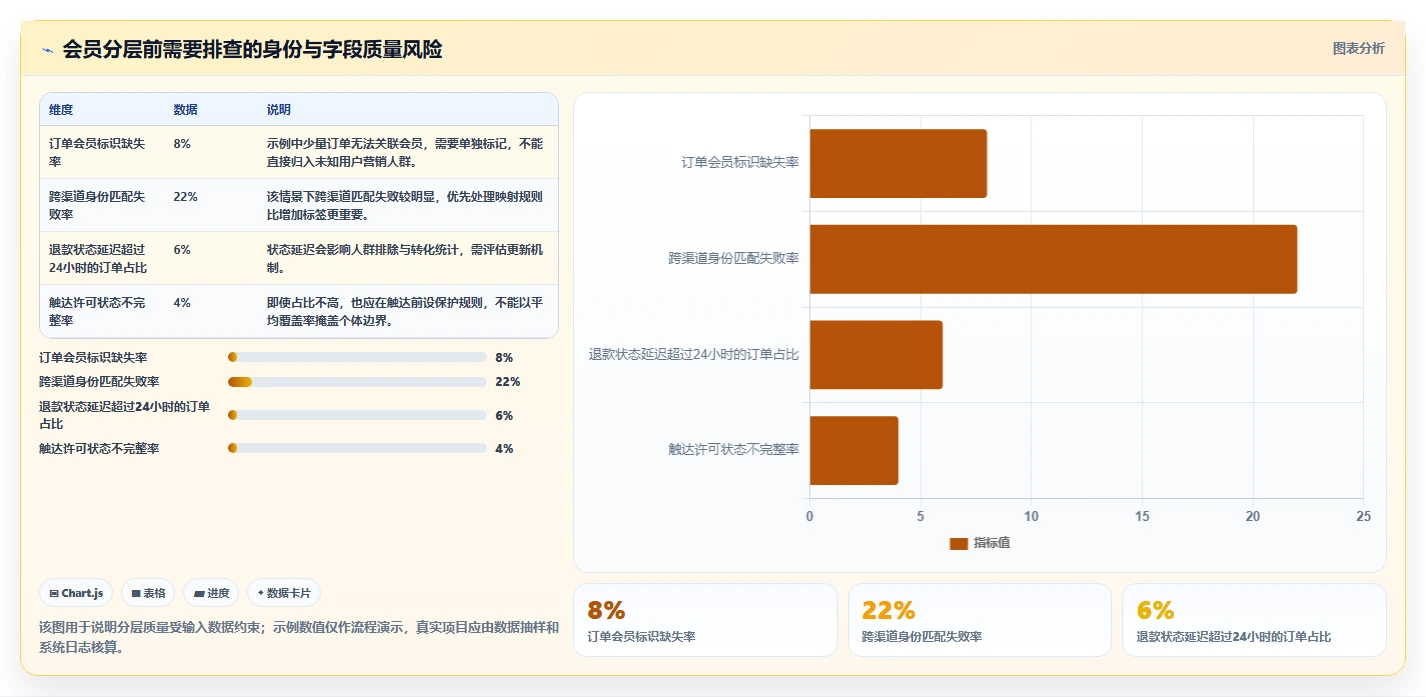Click the lightning icon beside the title
Screen dimensions: 1426x697
click(47, 50)
